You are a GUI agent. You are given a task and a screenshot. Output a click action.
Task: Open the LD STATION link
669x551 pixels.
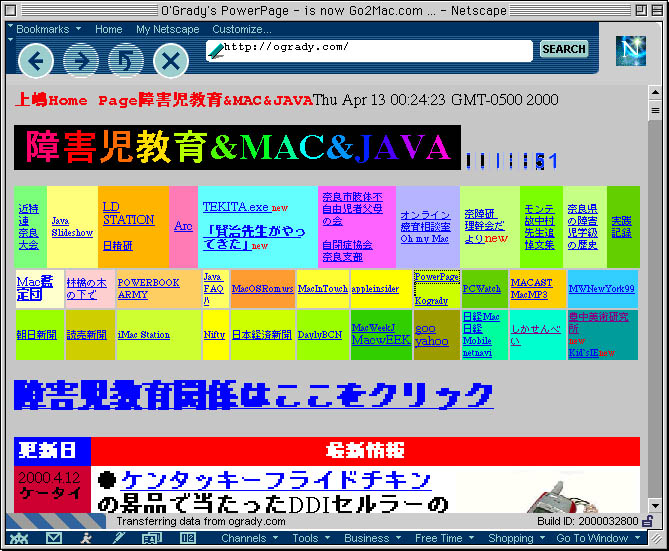pyautogui.click(x=128, y=213)
